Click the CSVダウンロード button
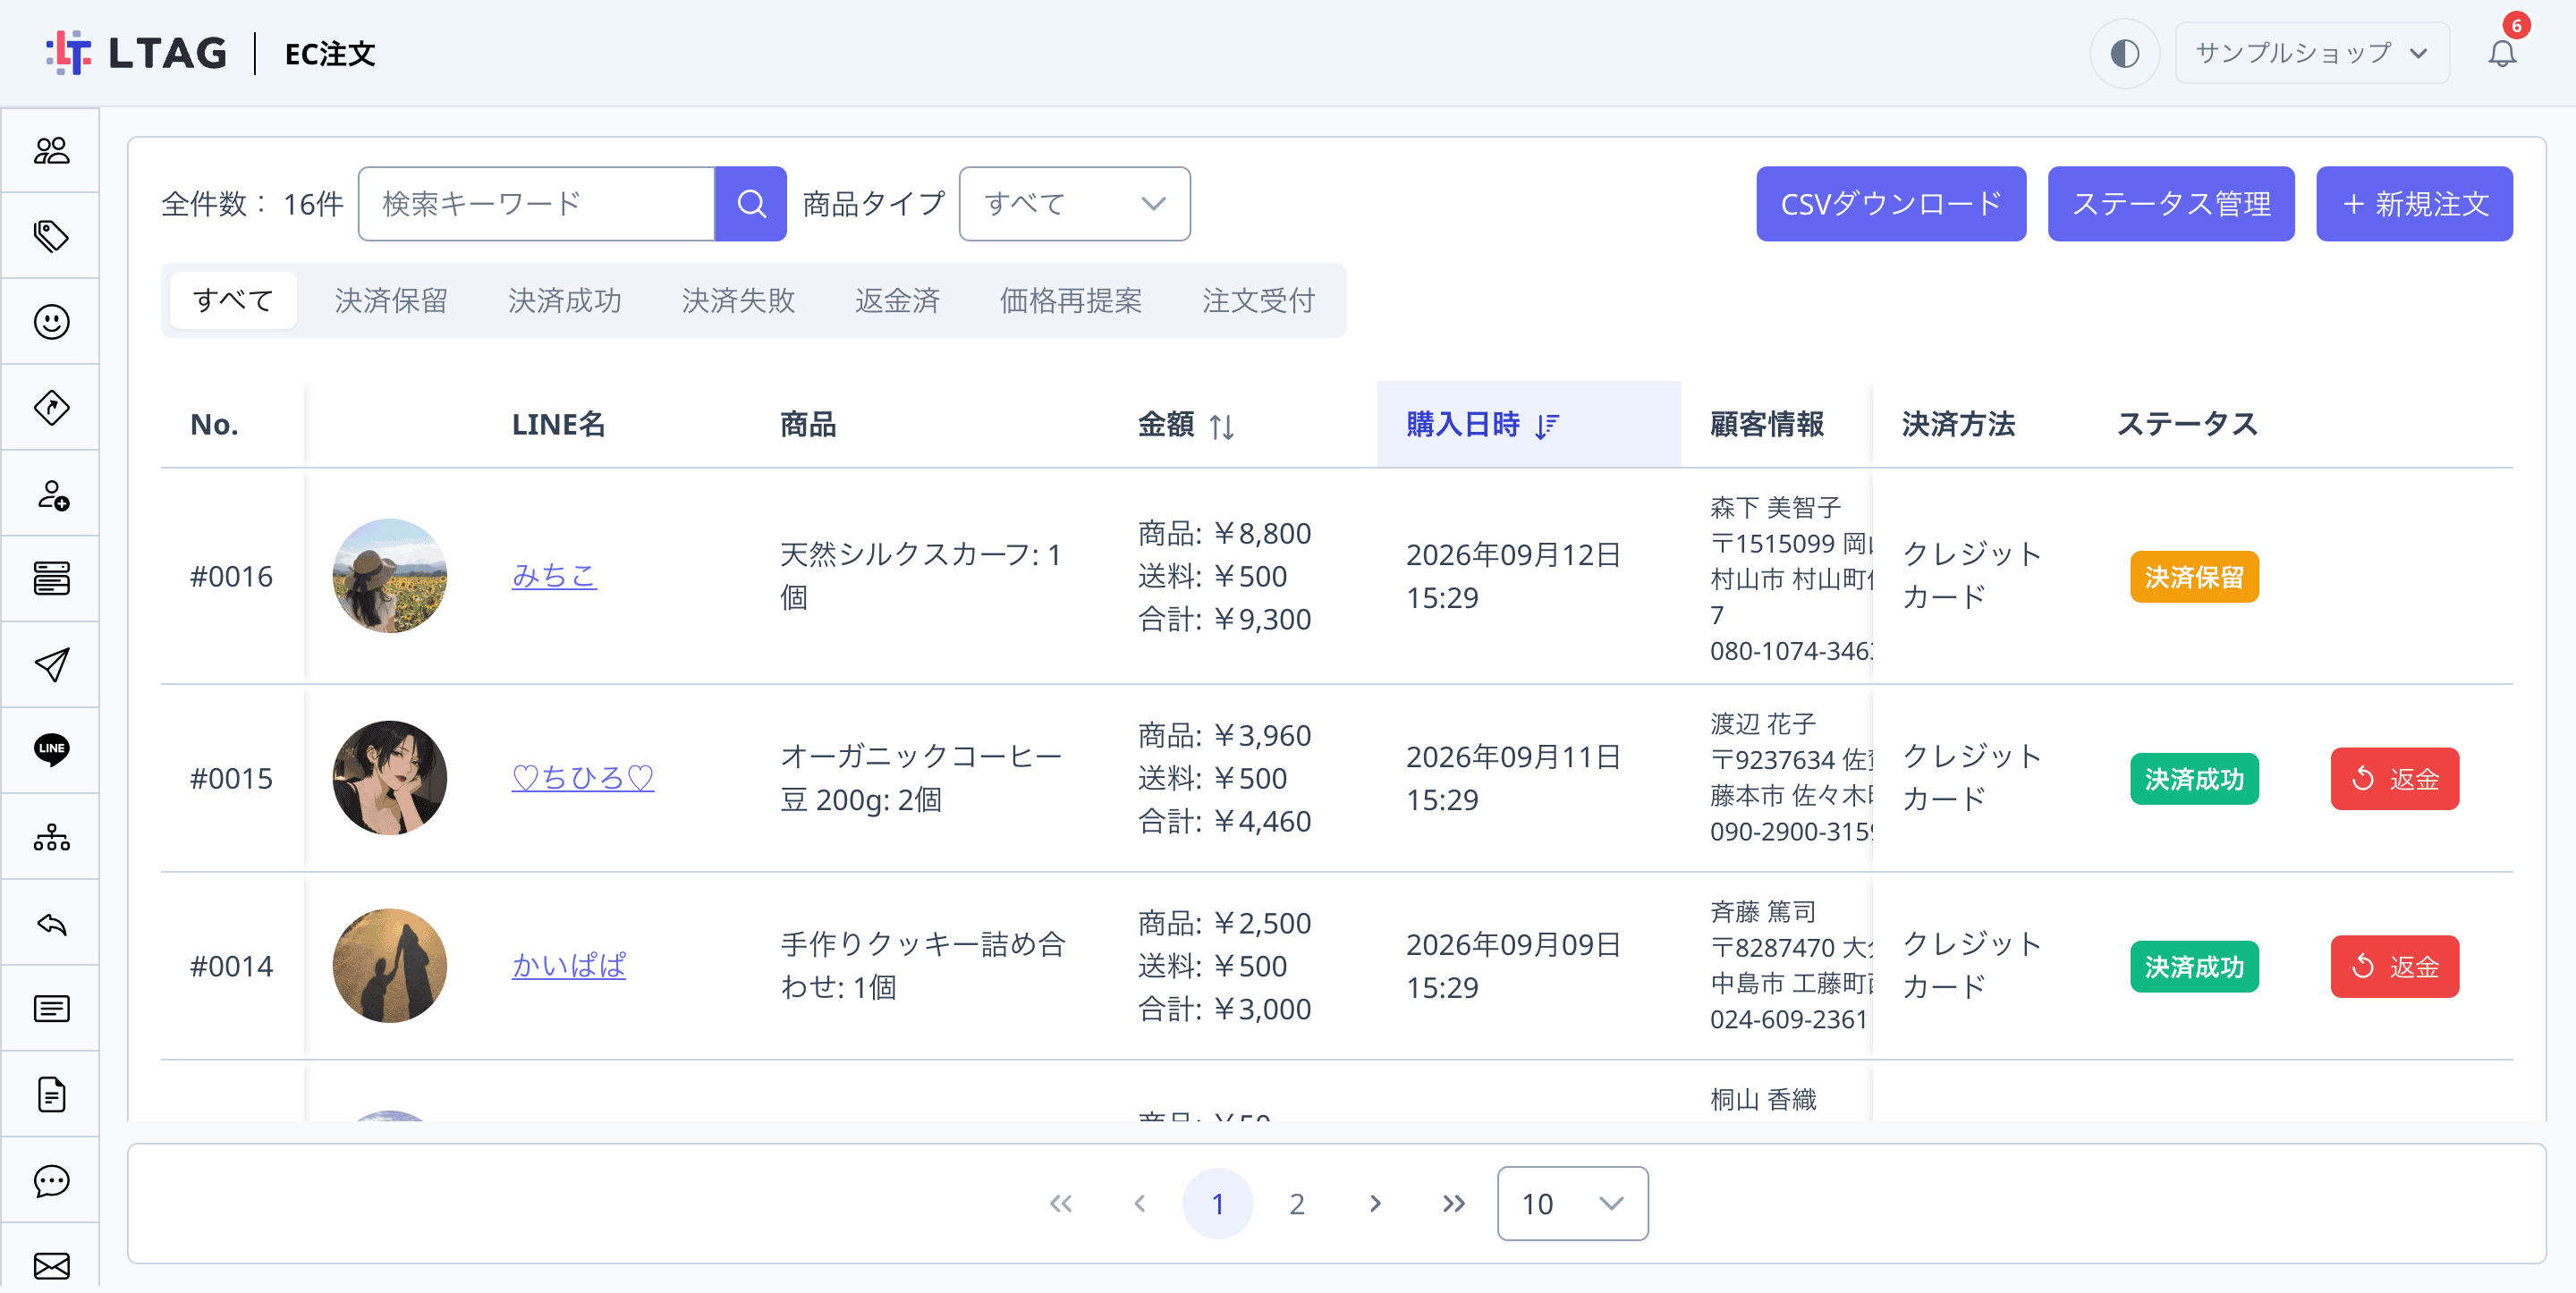The width and height of the screenshot is (2576, 1293). pos(1891,204)
